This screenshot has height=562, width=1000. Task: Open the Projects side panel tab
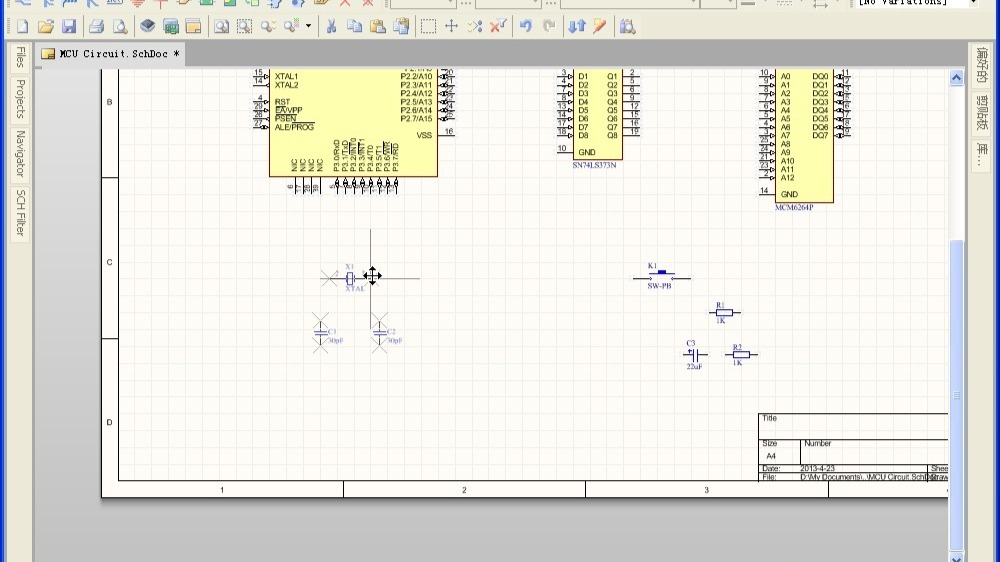(20, 99)
